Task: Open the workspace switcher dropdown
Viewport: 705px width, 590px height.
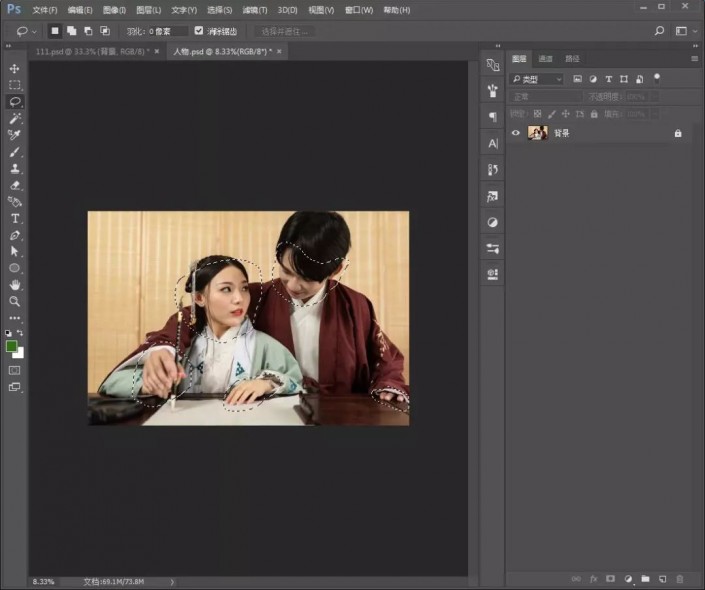Action: click(x=687, y=31)
